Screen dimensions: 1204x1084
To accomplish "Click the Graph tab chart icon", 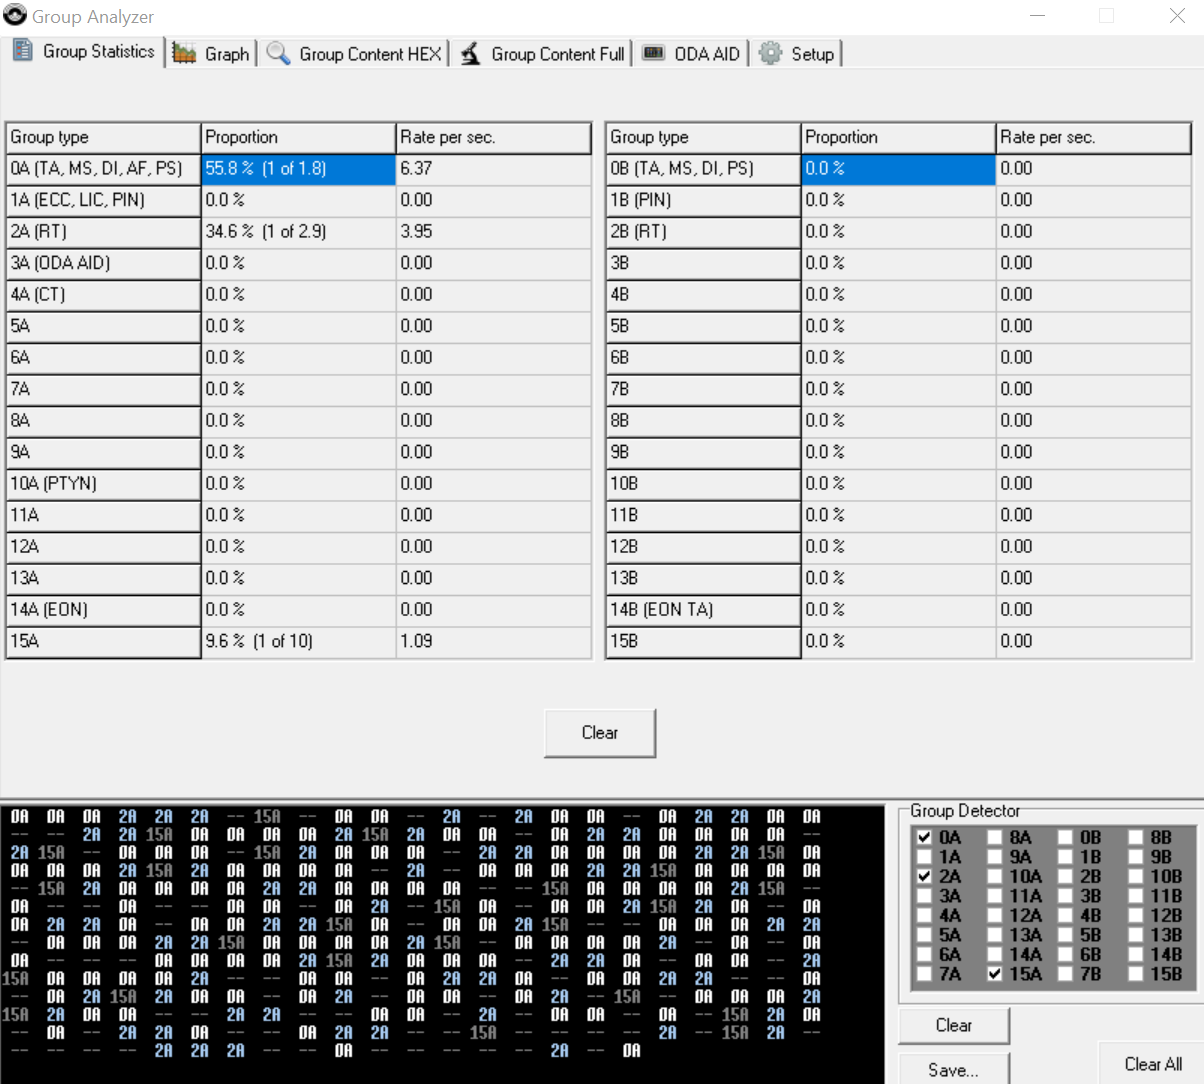I will tap(184, 53).
